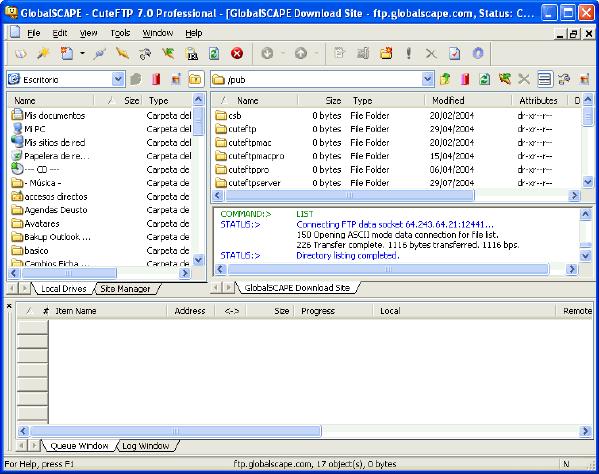This screenshot has height=474, width=599.
Task: Click the green refresh icon in main toolbar
Action: (214, 54)
